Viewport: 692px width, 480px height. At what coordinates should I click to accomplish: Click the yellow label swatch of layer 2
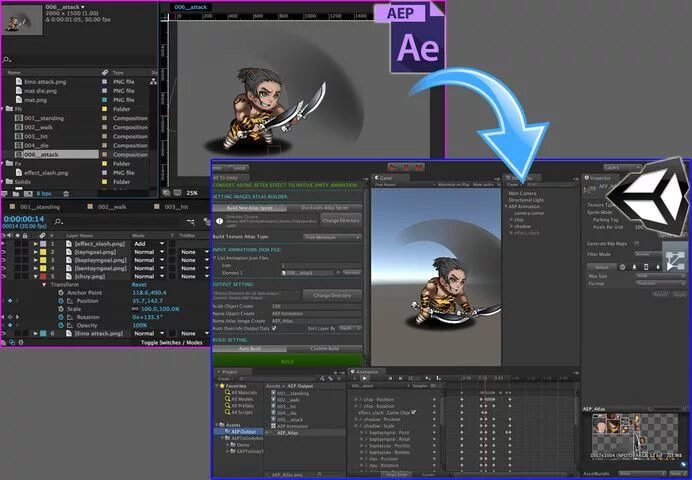pyautogui.click(x=43, y=252)
